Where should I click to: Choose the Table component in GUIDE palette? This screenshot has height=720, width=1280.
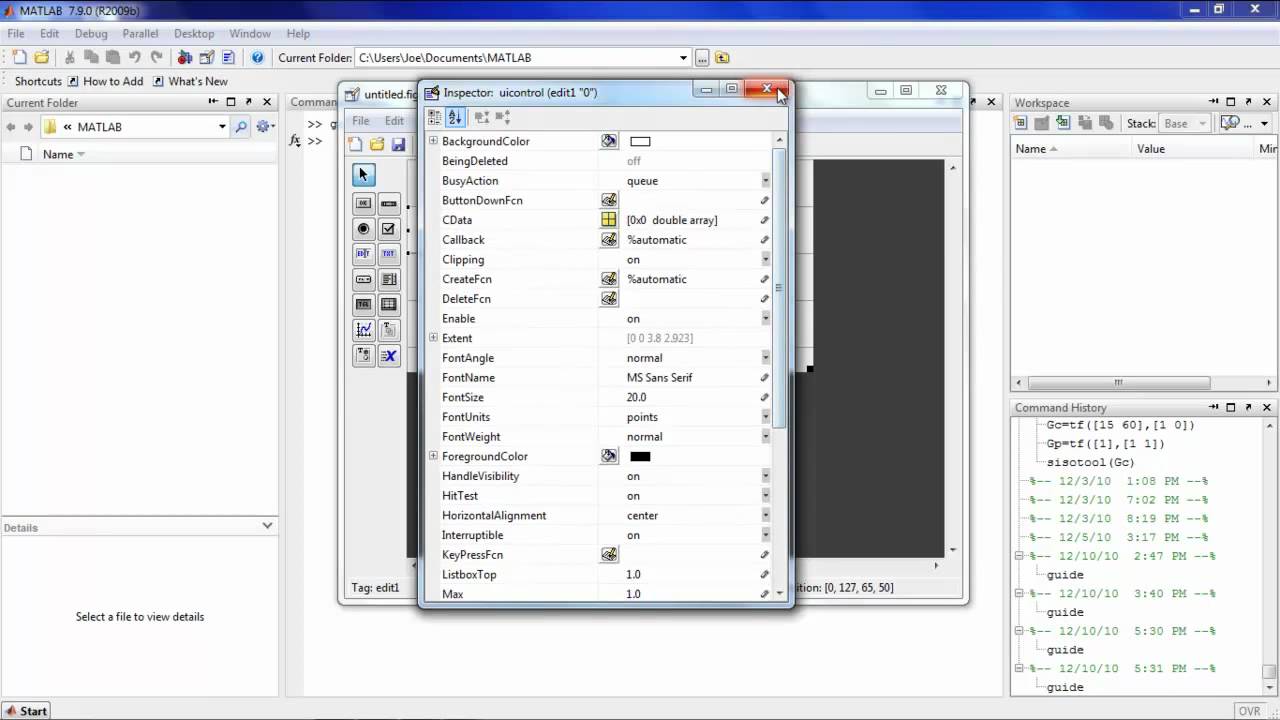pyautogui.click(x=389, y=304)
